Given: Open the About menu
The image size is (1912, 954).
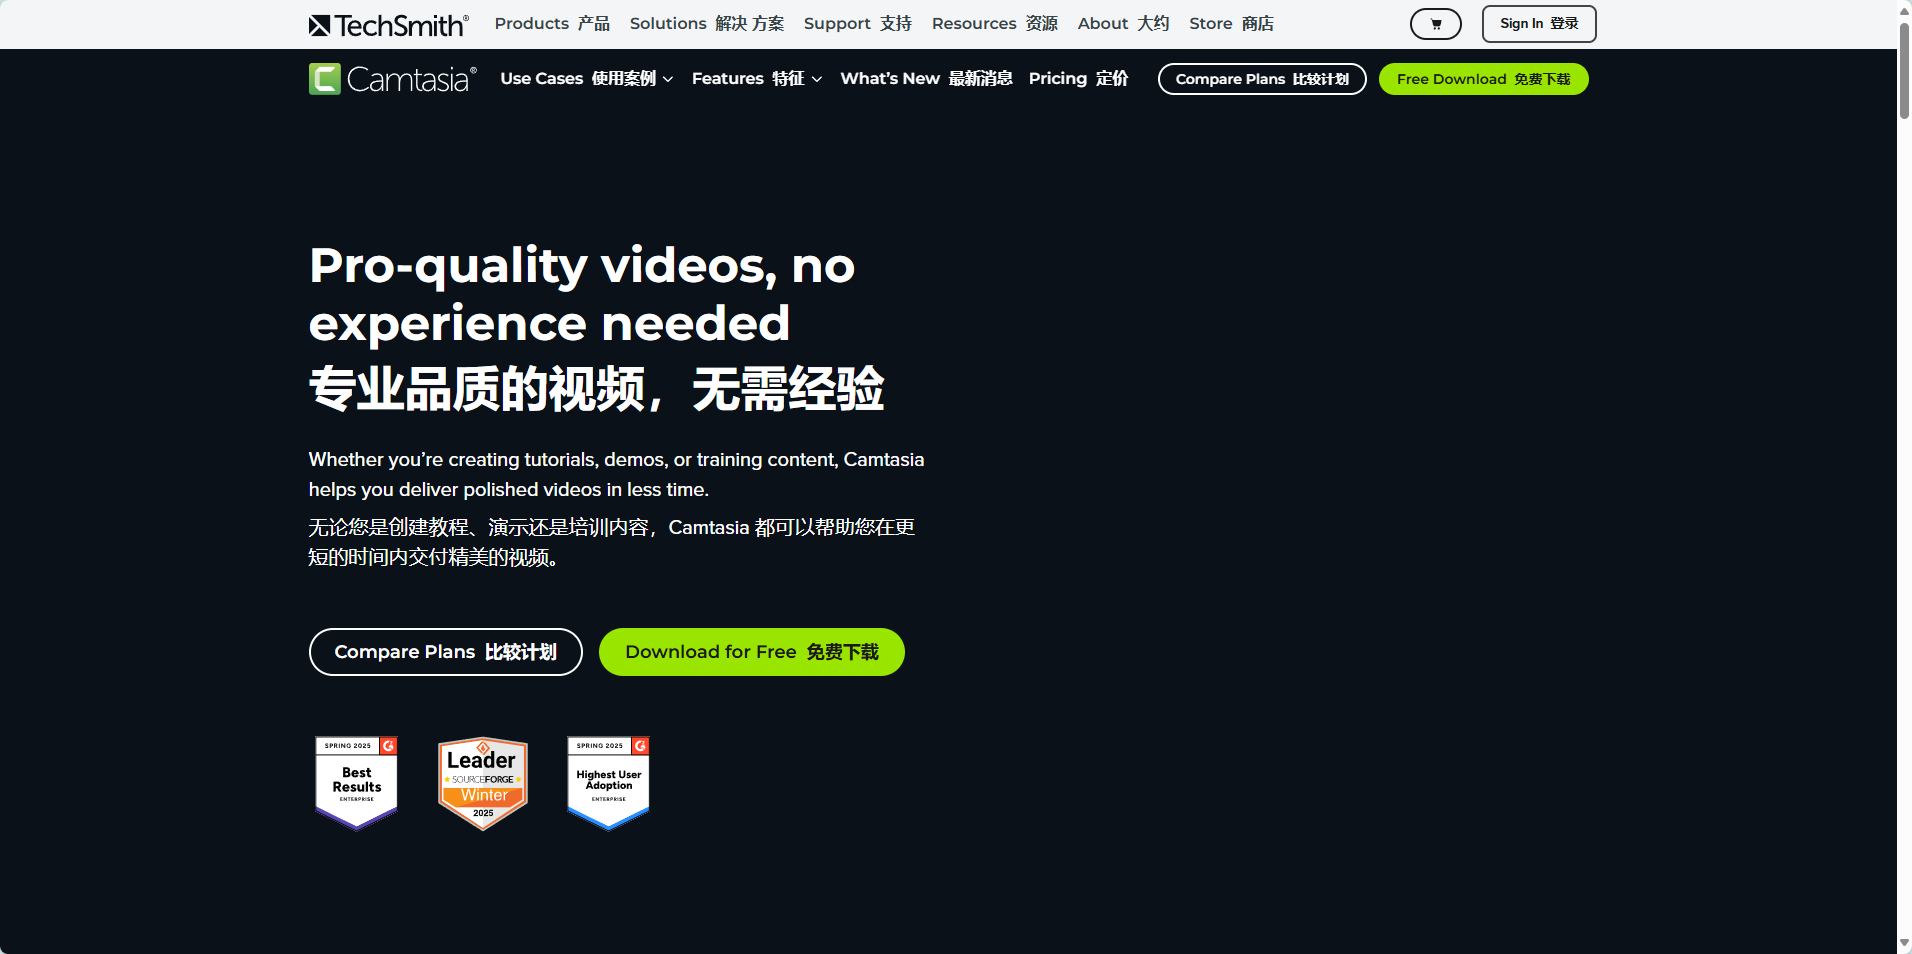Looking at the screenshot, I should pos(1123,24).
